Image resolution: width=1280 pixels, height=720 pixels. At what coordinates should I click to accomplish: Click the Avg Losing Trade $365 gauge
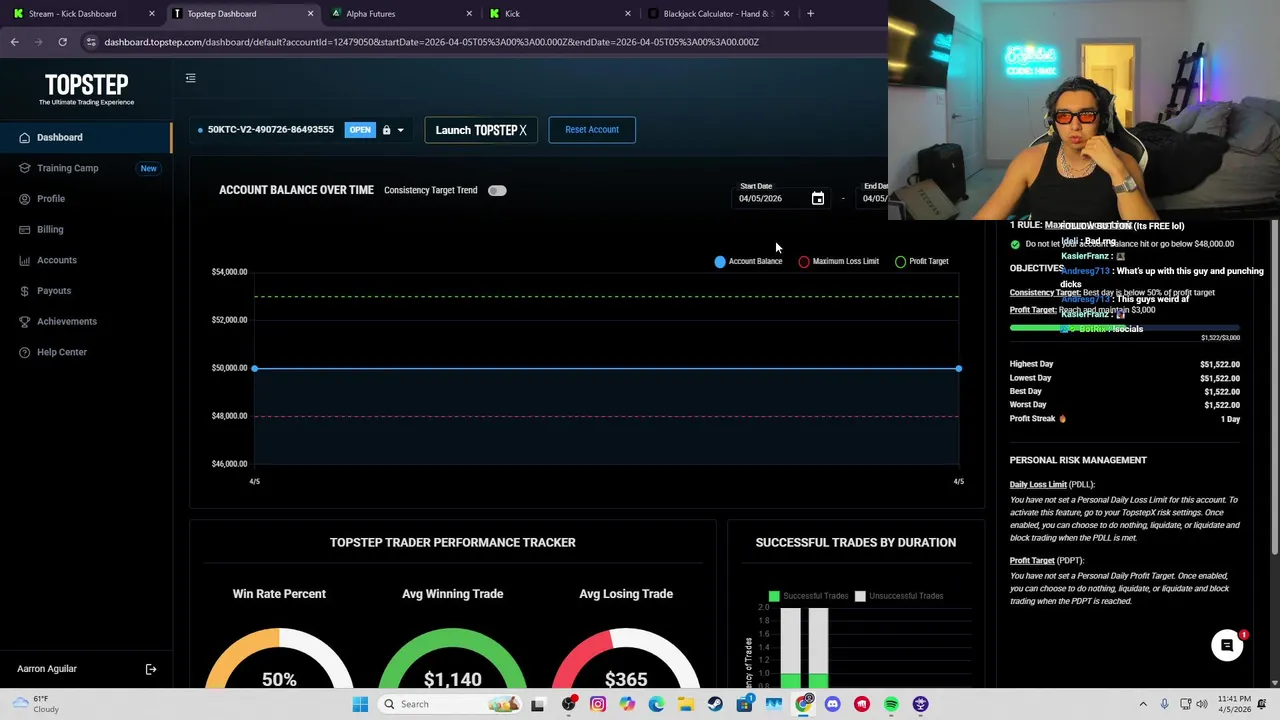click(626, 658)
